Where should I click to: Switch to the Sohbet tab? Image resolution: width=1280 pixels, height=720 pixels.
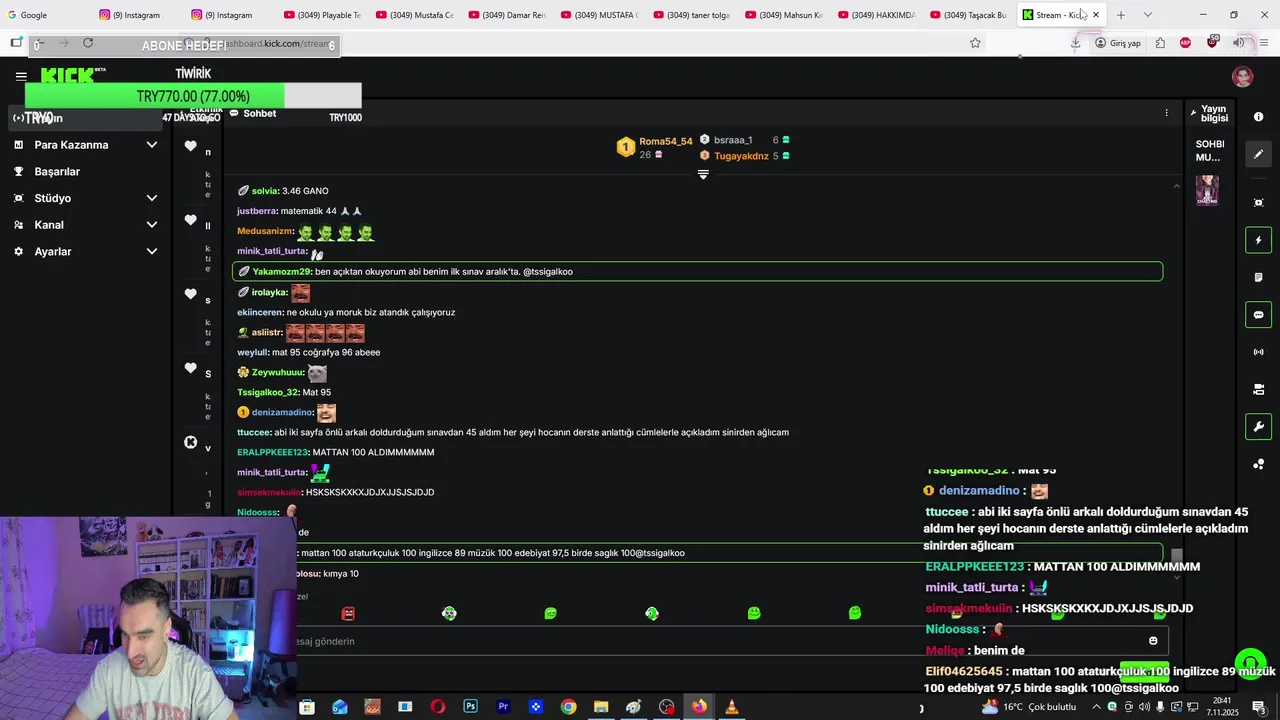click(253, 113)
